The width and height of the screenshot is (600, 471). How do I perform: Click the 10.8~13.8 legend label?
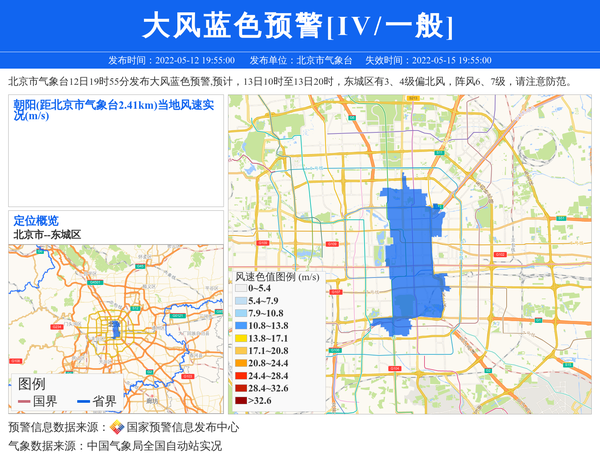[x=268, y=326]
